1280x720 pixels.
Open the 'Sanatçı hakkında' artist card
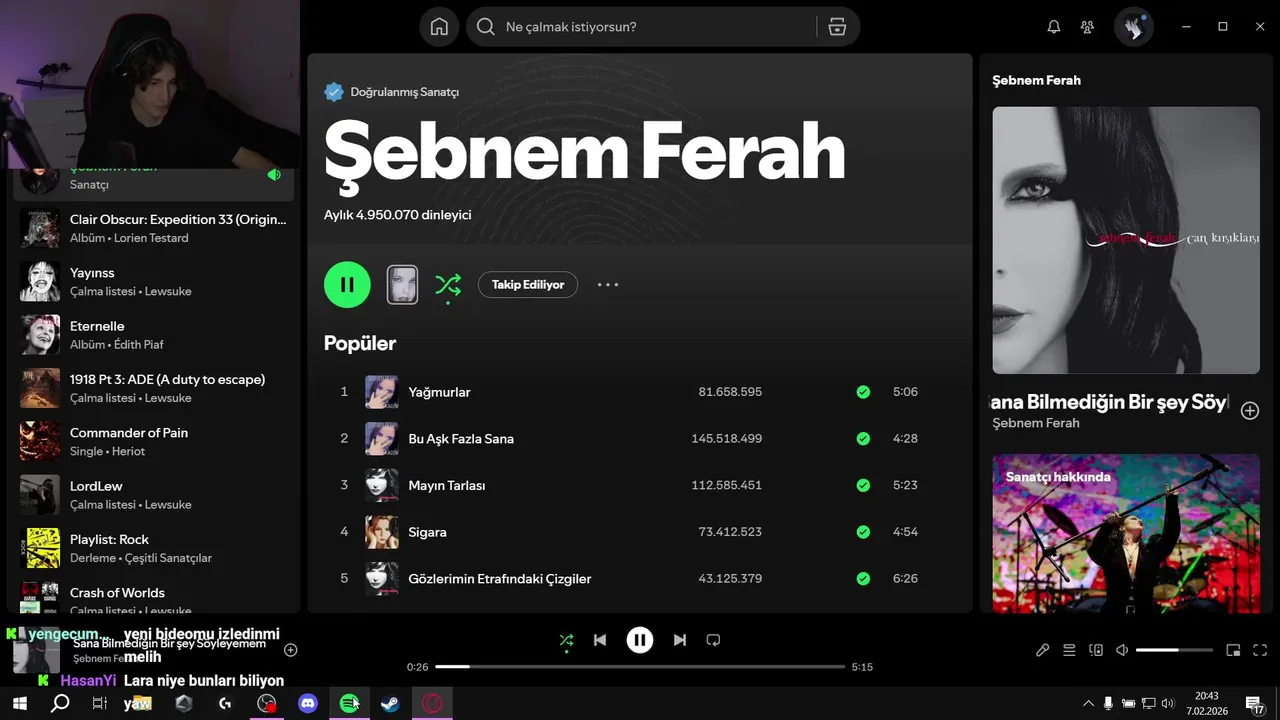tap(1126, 533)
